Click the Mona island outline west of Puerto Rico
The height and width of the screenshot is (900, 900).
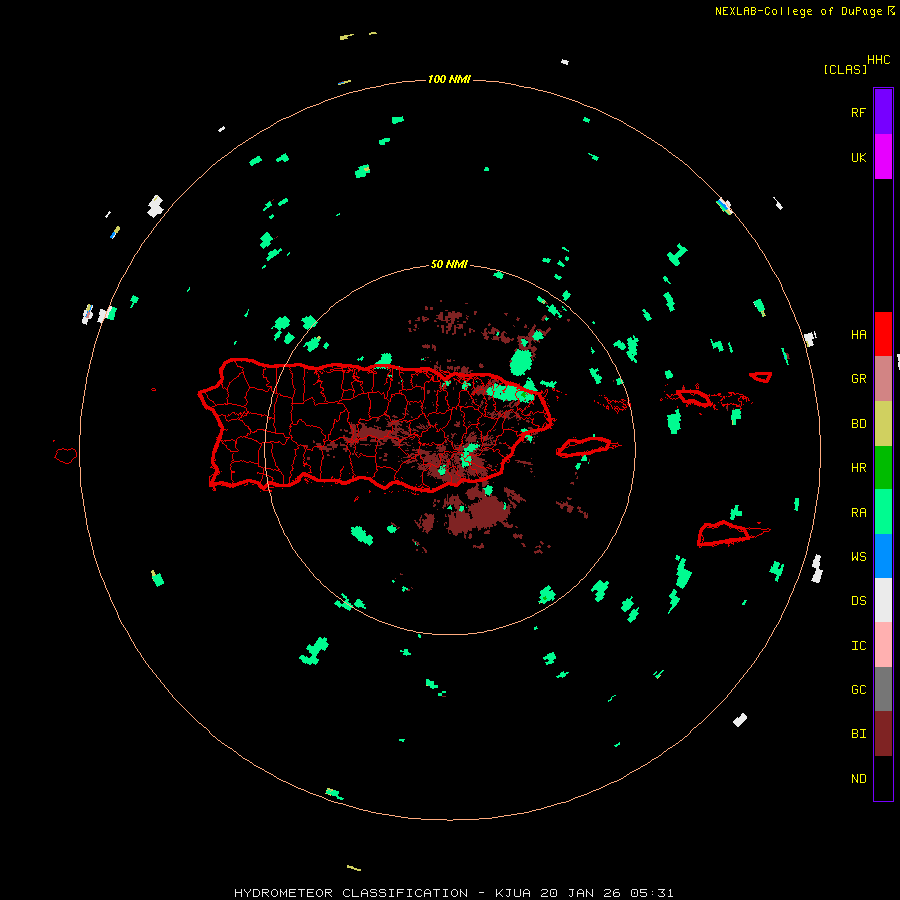(x=65, y=455)
